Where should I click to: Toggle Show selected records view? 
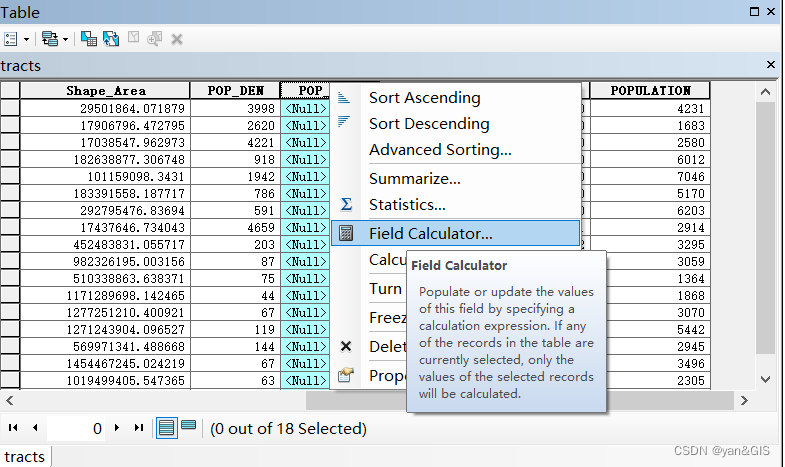188,428
